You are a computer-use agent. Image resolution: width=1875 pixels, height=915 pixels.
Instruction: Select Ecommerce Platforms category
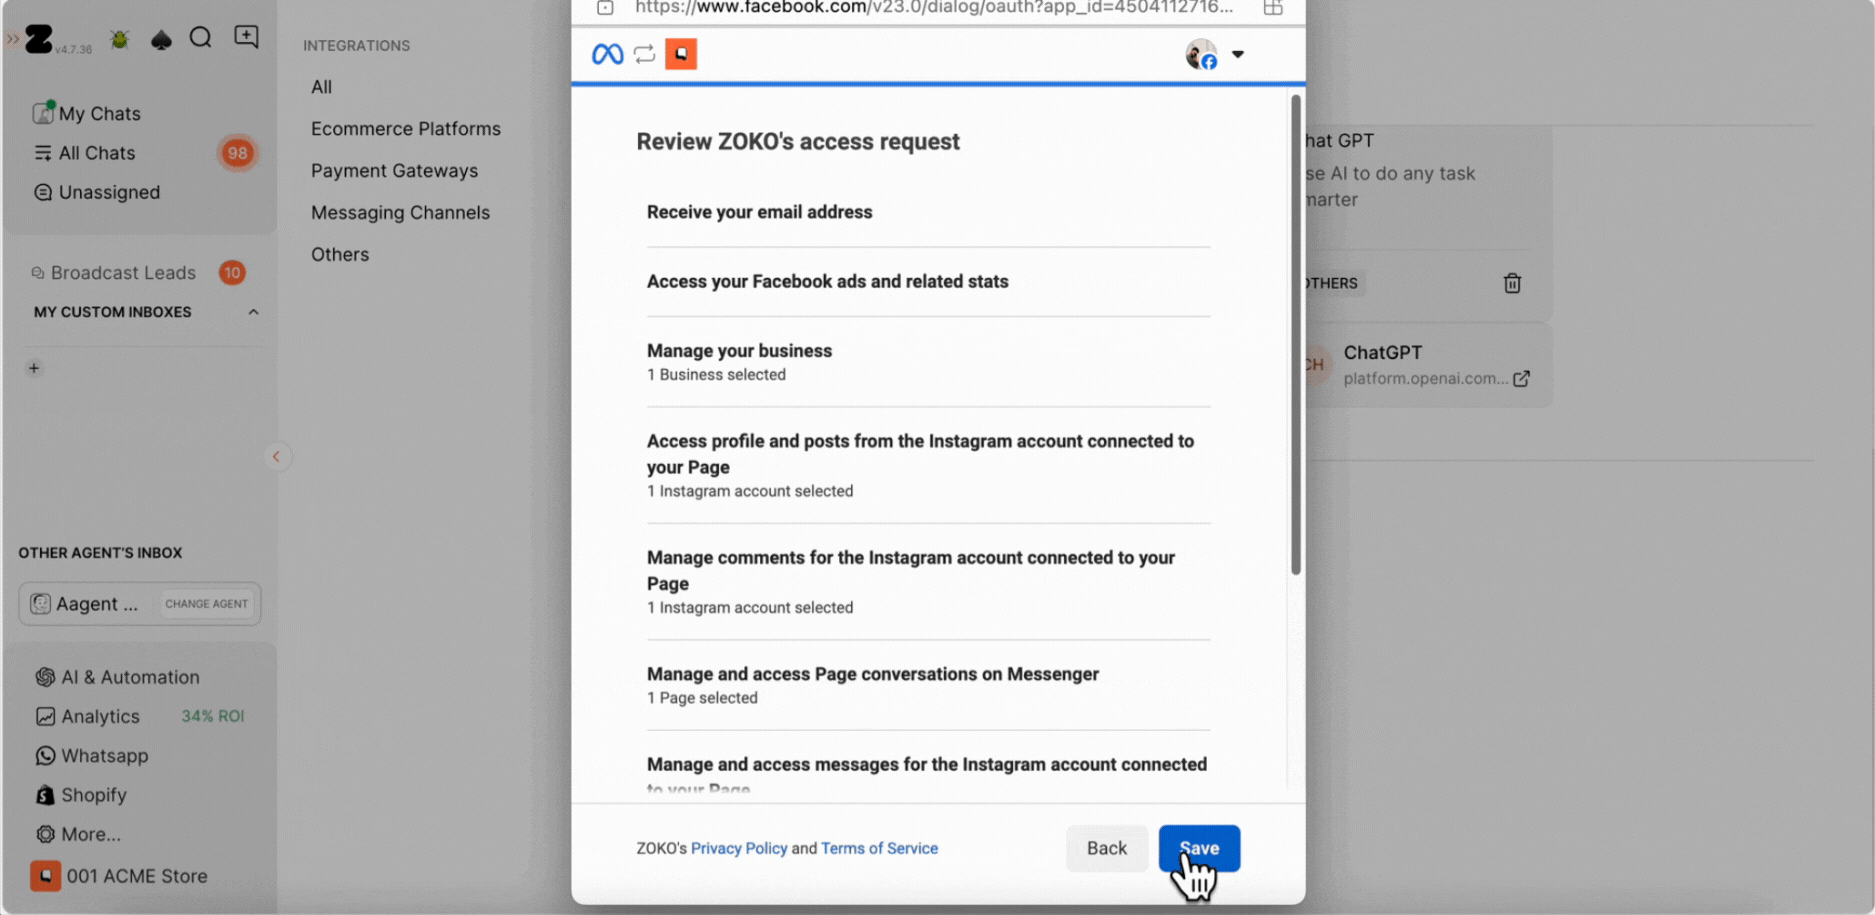pos(405,129)
